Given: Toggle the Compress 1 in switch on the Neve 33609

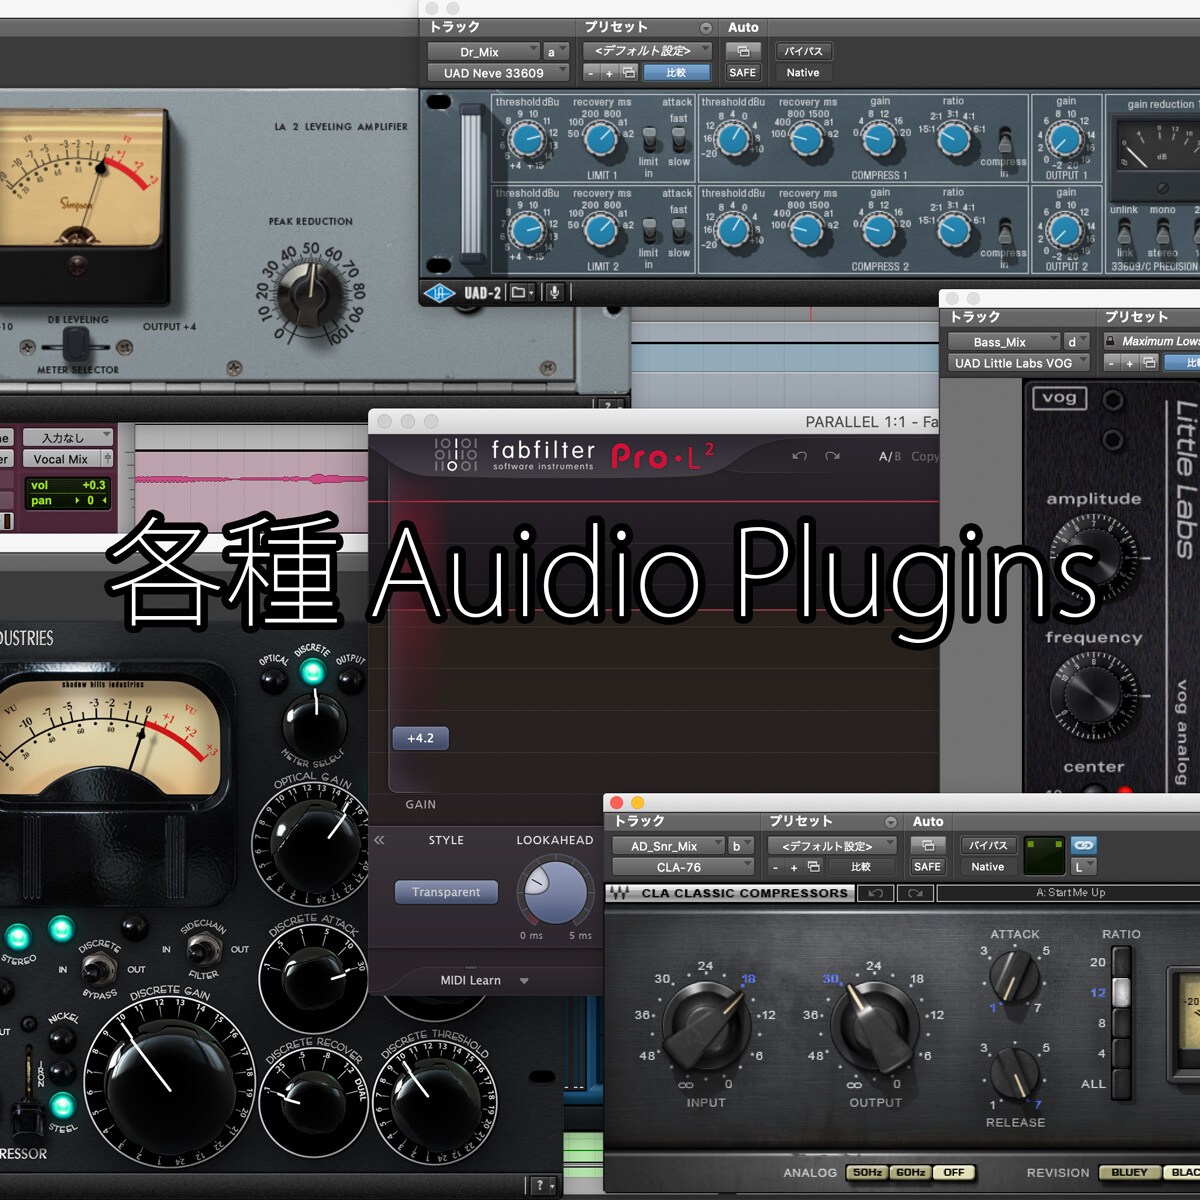Looking at the screenshot, I should (1005, 142).
